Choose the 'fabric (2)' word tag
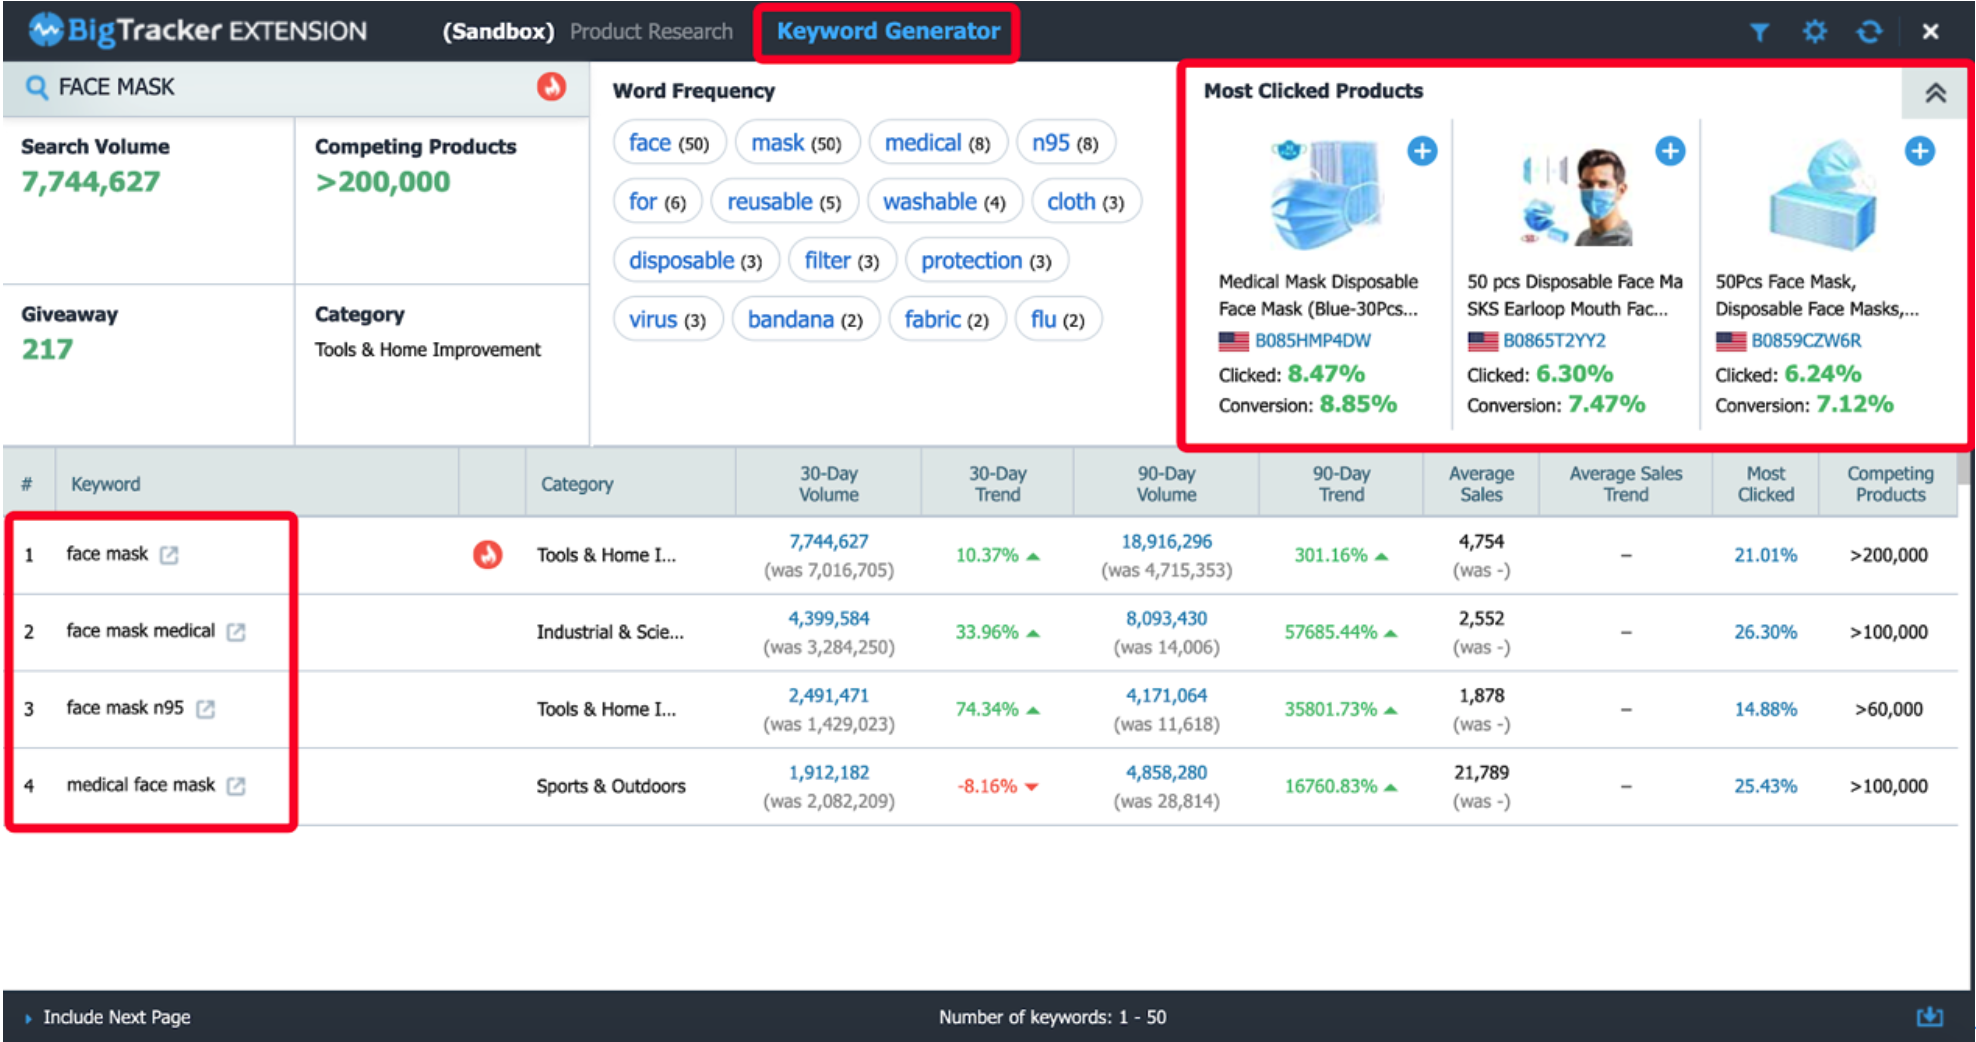Viewport: 1976px width, 1042px height. click(946, 320)
